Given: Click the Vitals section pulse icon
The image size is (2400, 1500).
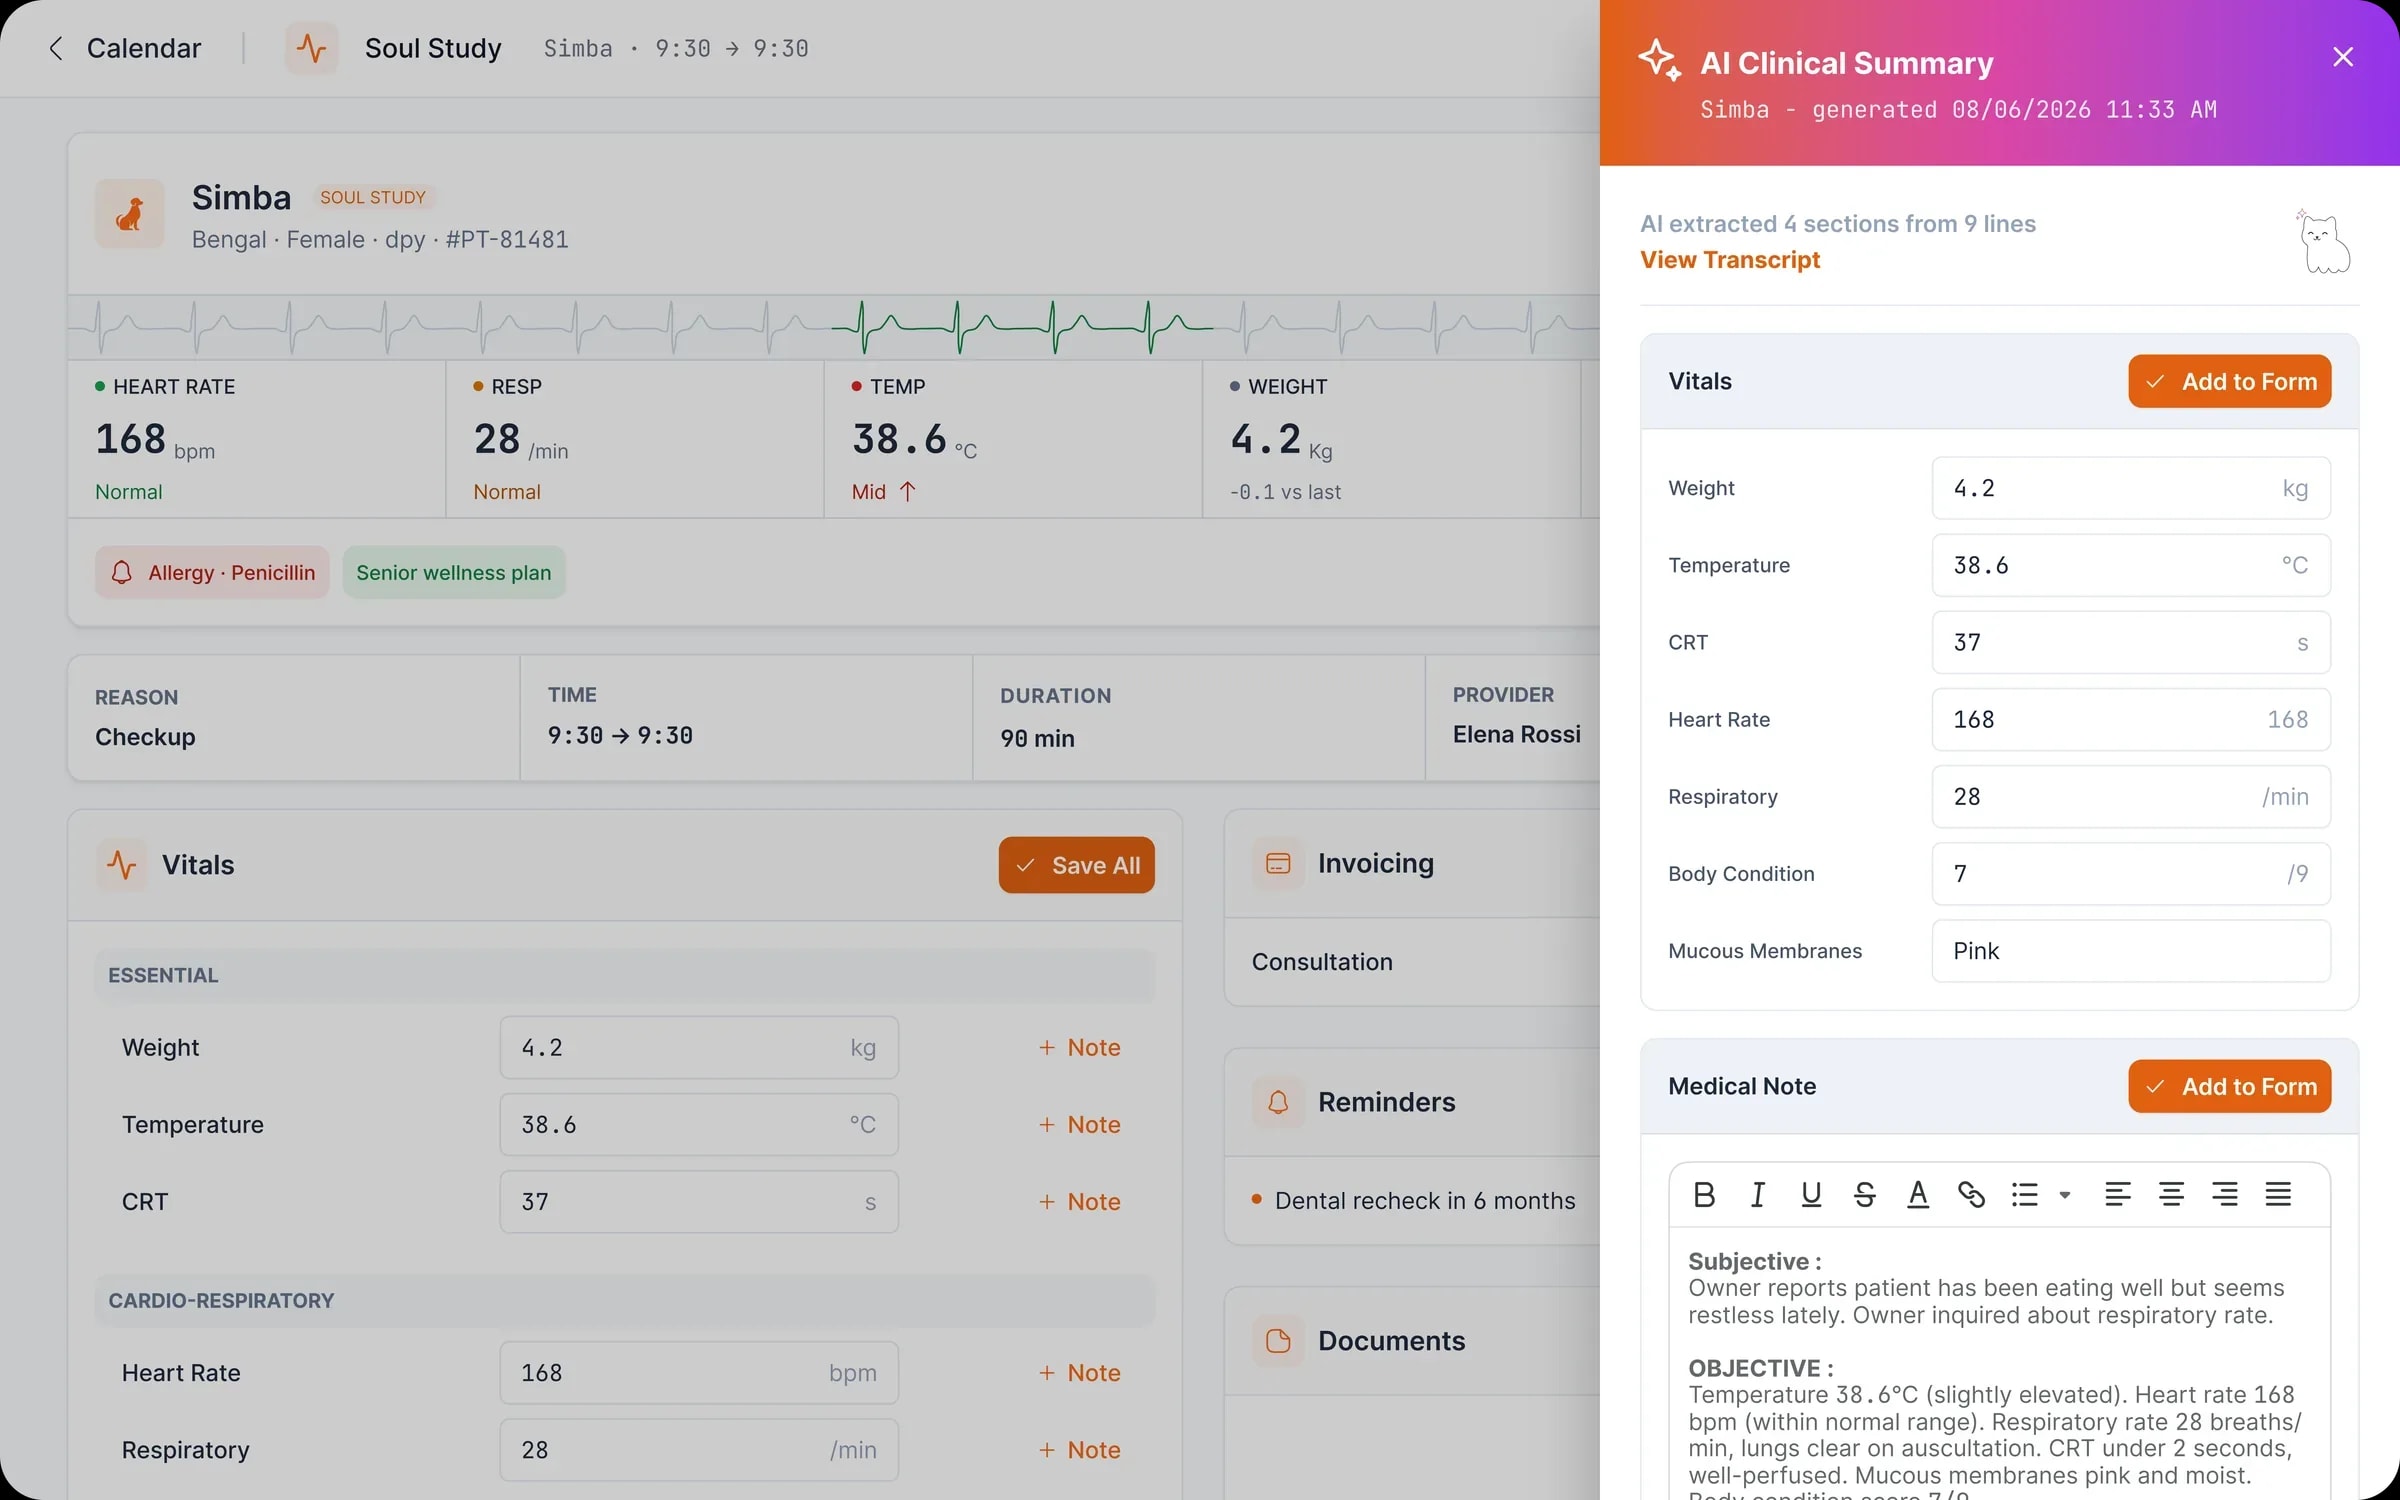Looking at the screenshot, I should click(x=122, y=865).
